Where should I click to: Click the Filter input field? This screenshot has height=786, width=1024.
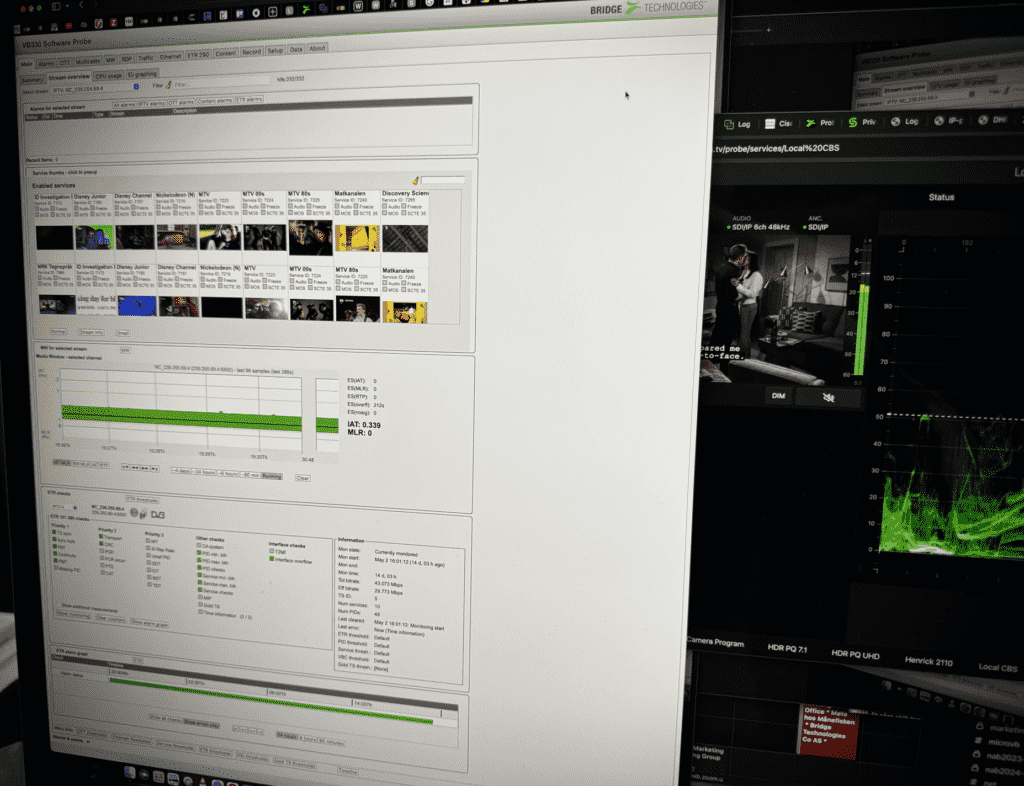click(x=222, y=82)
